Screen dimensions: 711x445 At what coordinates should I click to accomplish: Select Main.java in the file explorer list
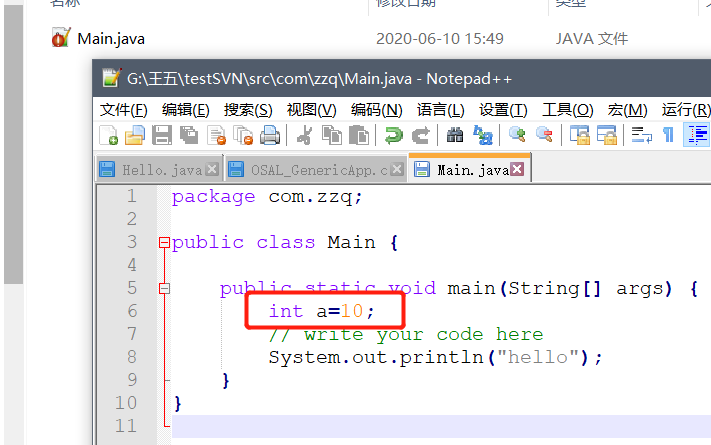pyautogui.click(x=111, y=39)
